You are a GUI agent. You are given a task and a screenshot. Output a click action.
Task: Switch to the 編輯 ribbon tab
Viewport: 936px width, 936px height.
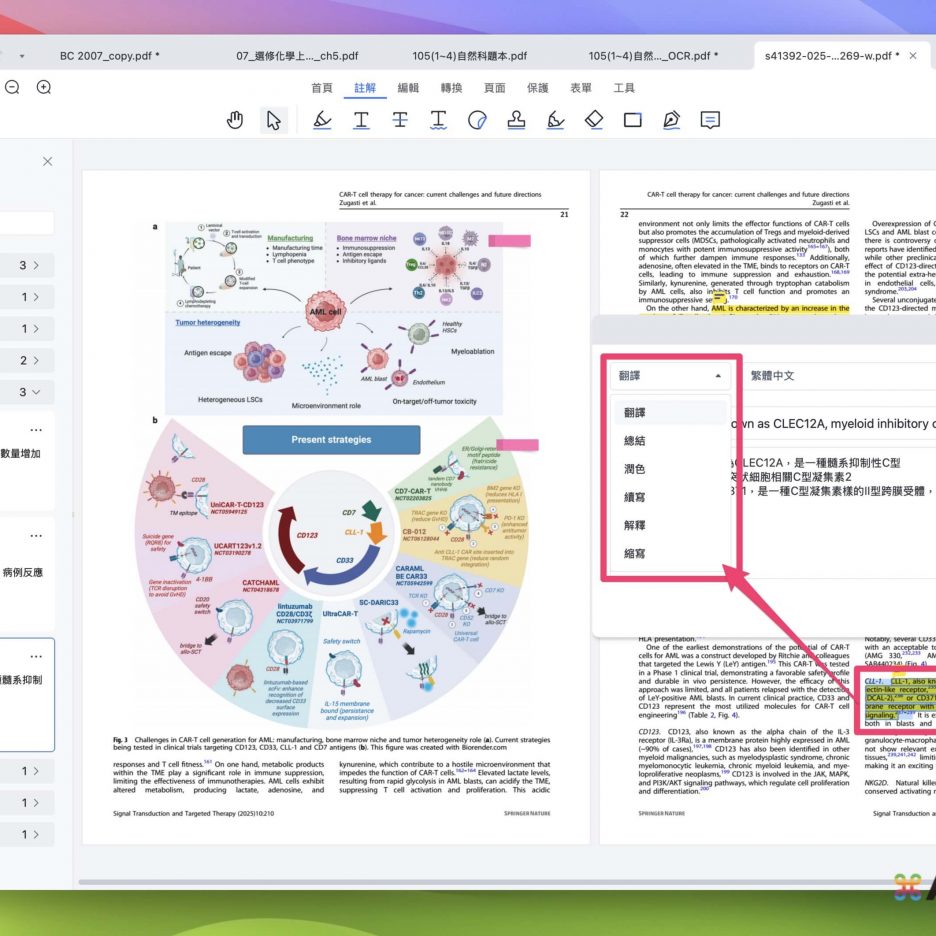pos(408,88)
